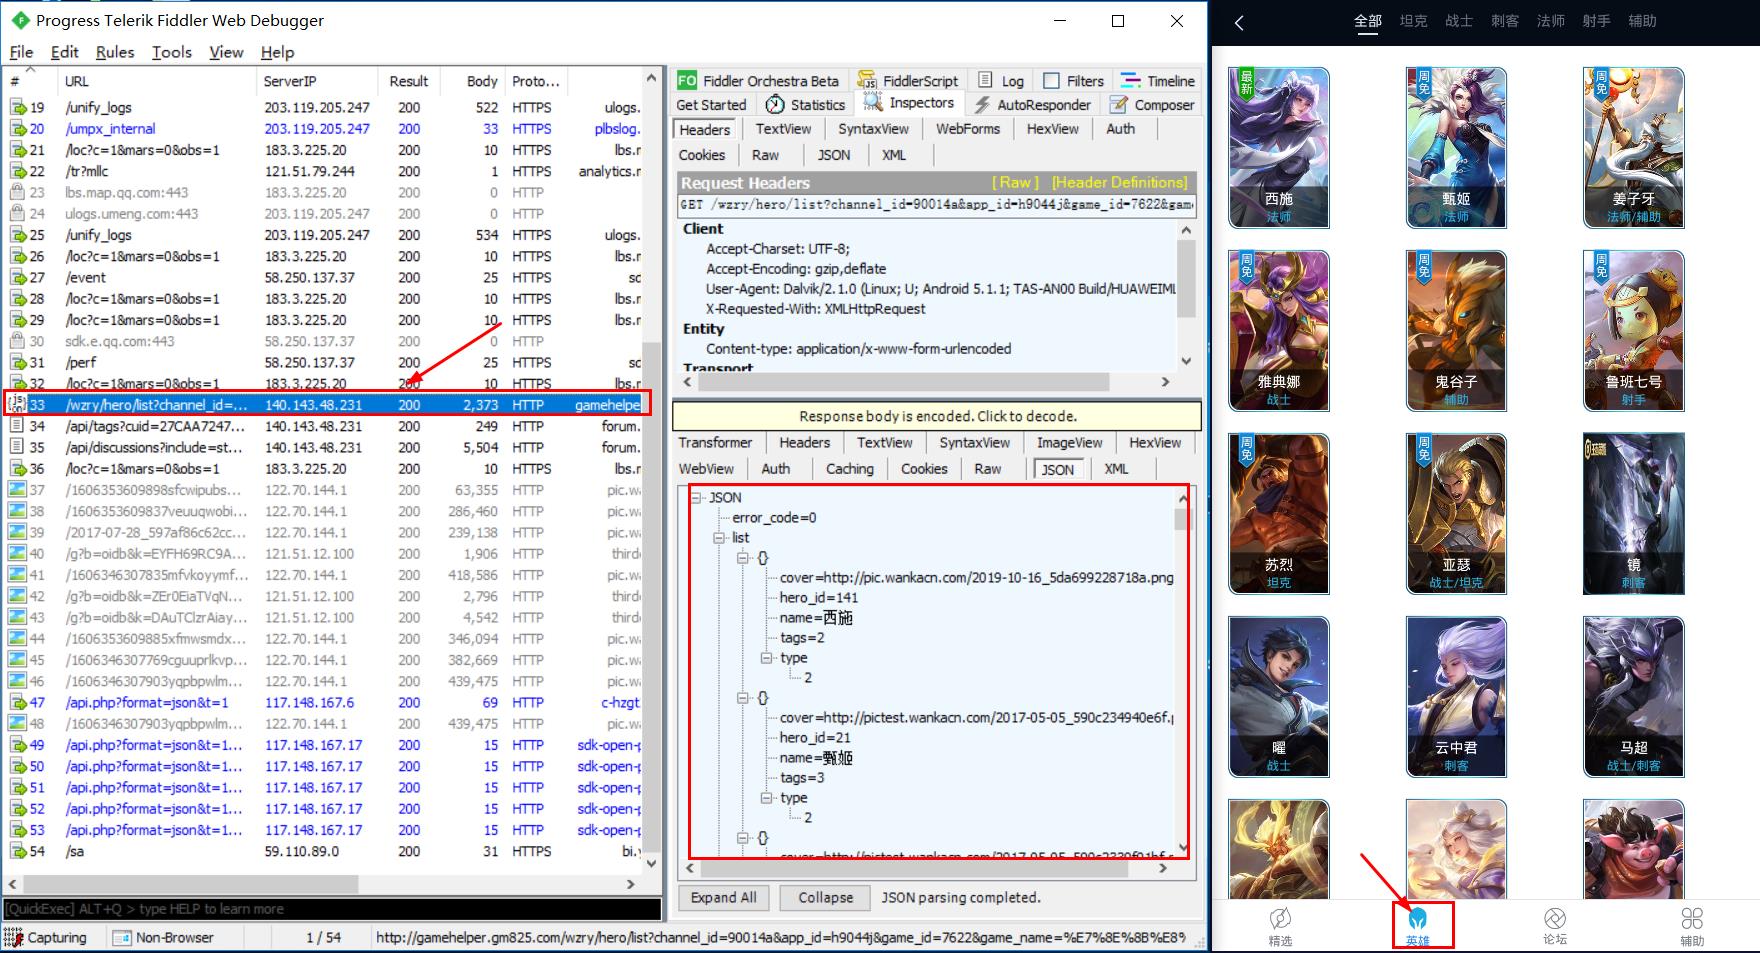Screen dimensions: 1760x953
Task: Collapse the list node in JSON tree
Action: 718,538
